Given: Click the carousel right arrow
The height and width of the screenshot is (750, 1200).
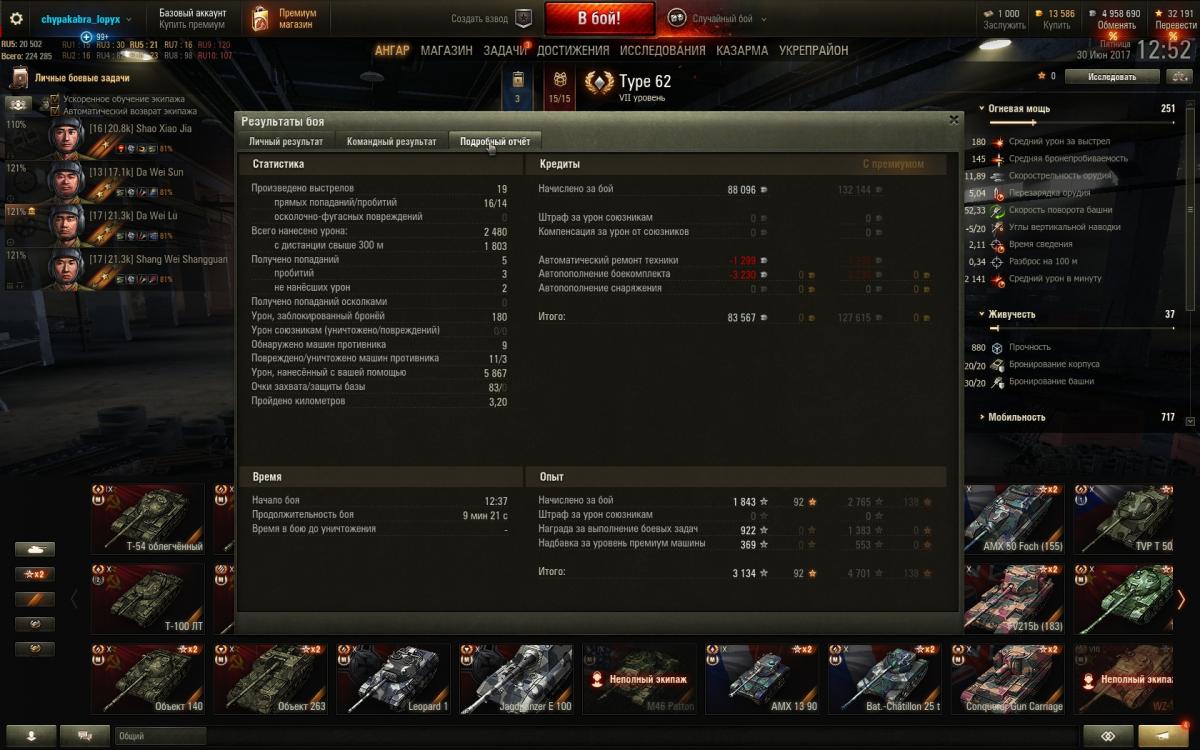Looking at the screenshot, I should tap(1182, 599).
